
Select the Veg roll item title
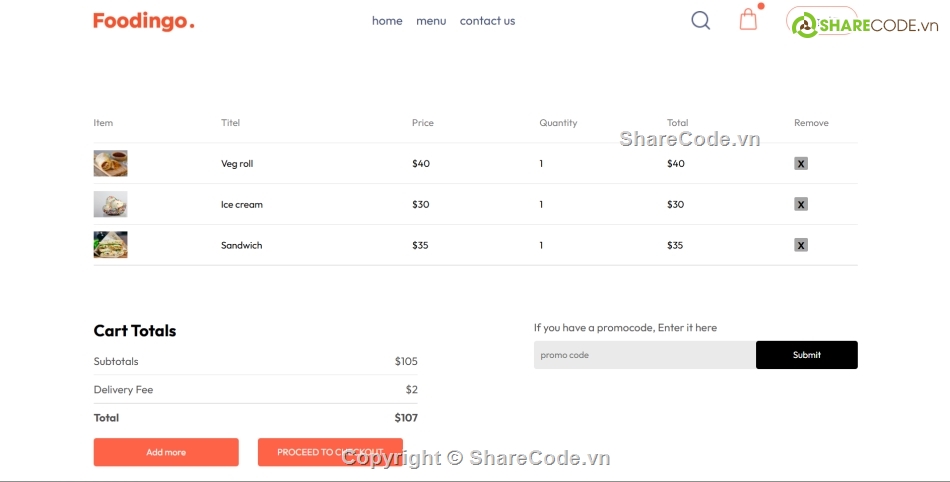point(237,164)
